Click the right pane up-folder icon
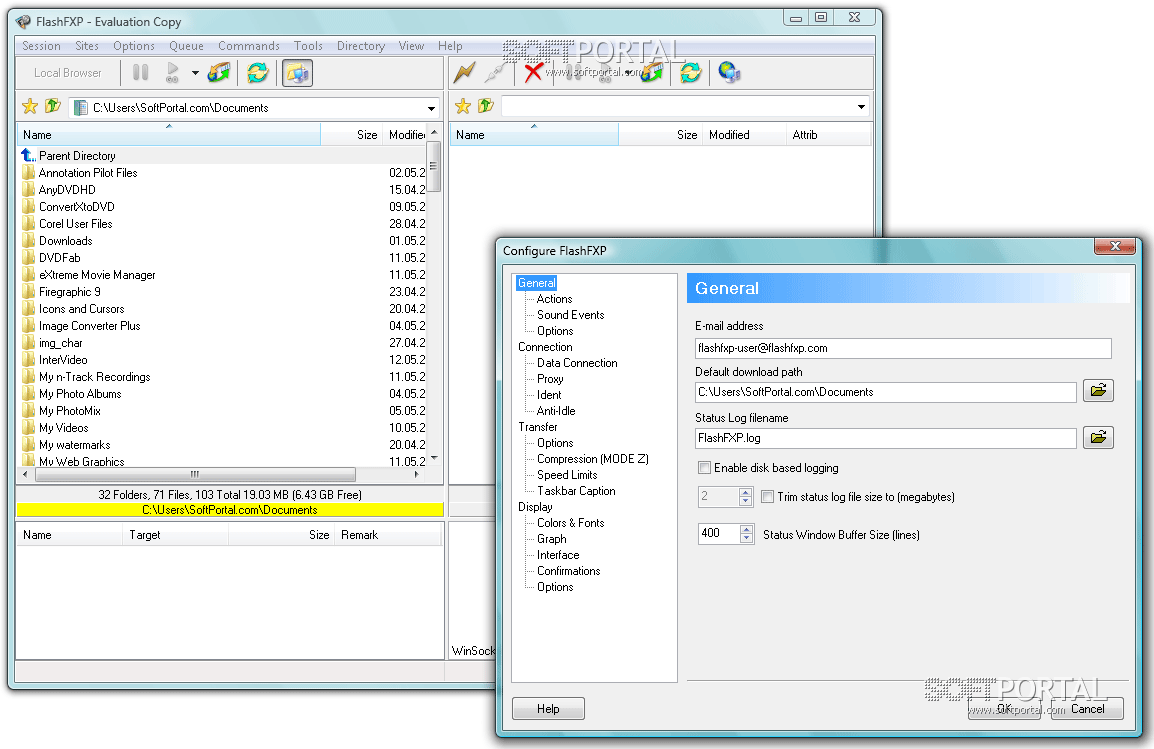This screenshot has height=749, width=1154. tap(486, 106)
